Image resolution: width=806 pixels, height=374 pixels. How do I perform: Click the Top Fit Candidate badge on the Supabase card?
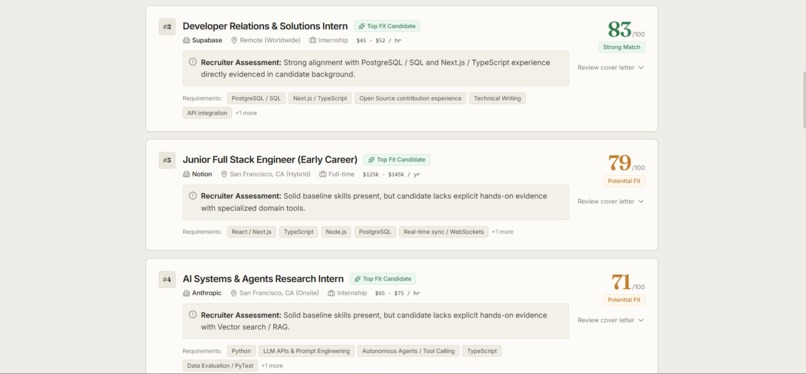tap(387, 26)
